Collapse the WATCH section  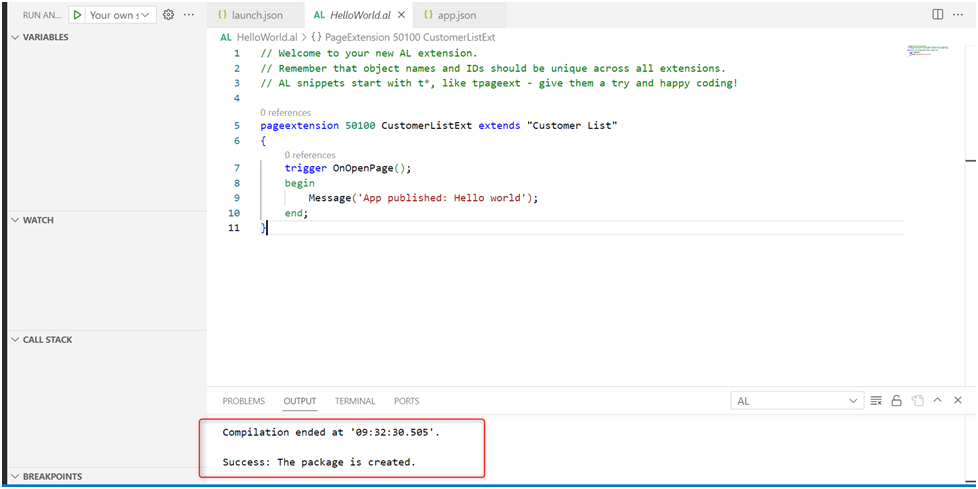[x=14, y=220]
